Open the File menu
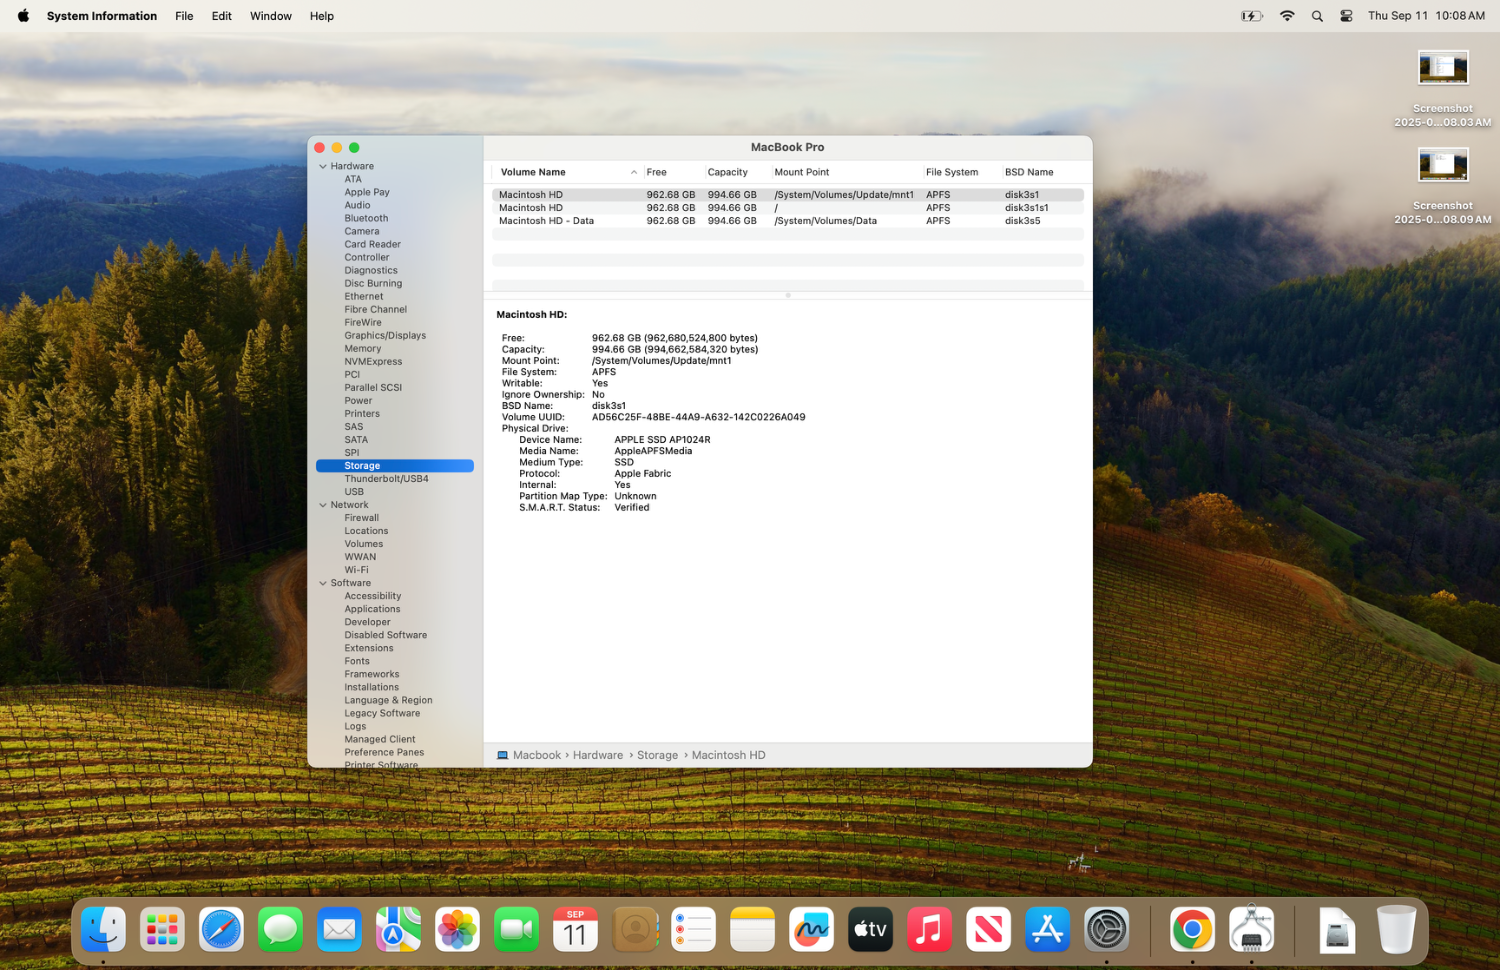The width and height of the screenshot is (1500, 970). coord(184,16)
